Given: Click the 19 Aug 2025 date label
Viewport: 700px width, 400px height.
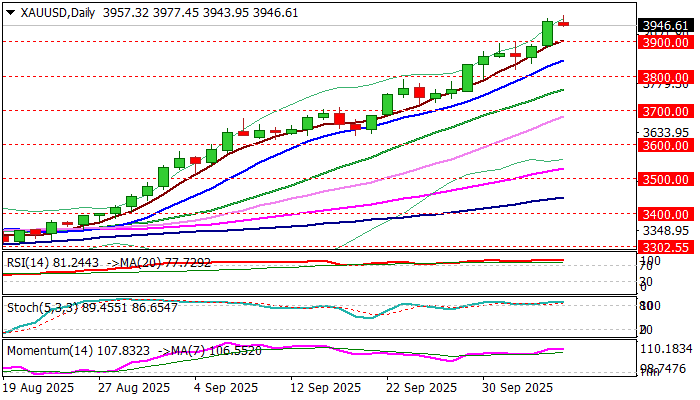Looking at the screenshot, I should 40,386.
